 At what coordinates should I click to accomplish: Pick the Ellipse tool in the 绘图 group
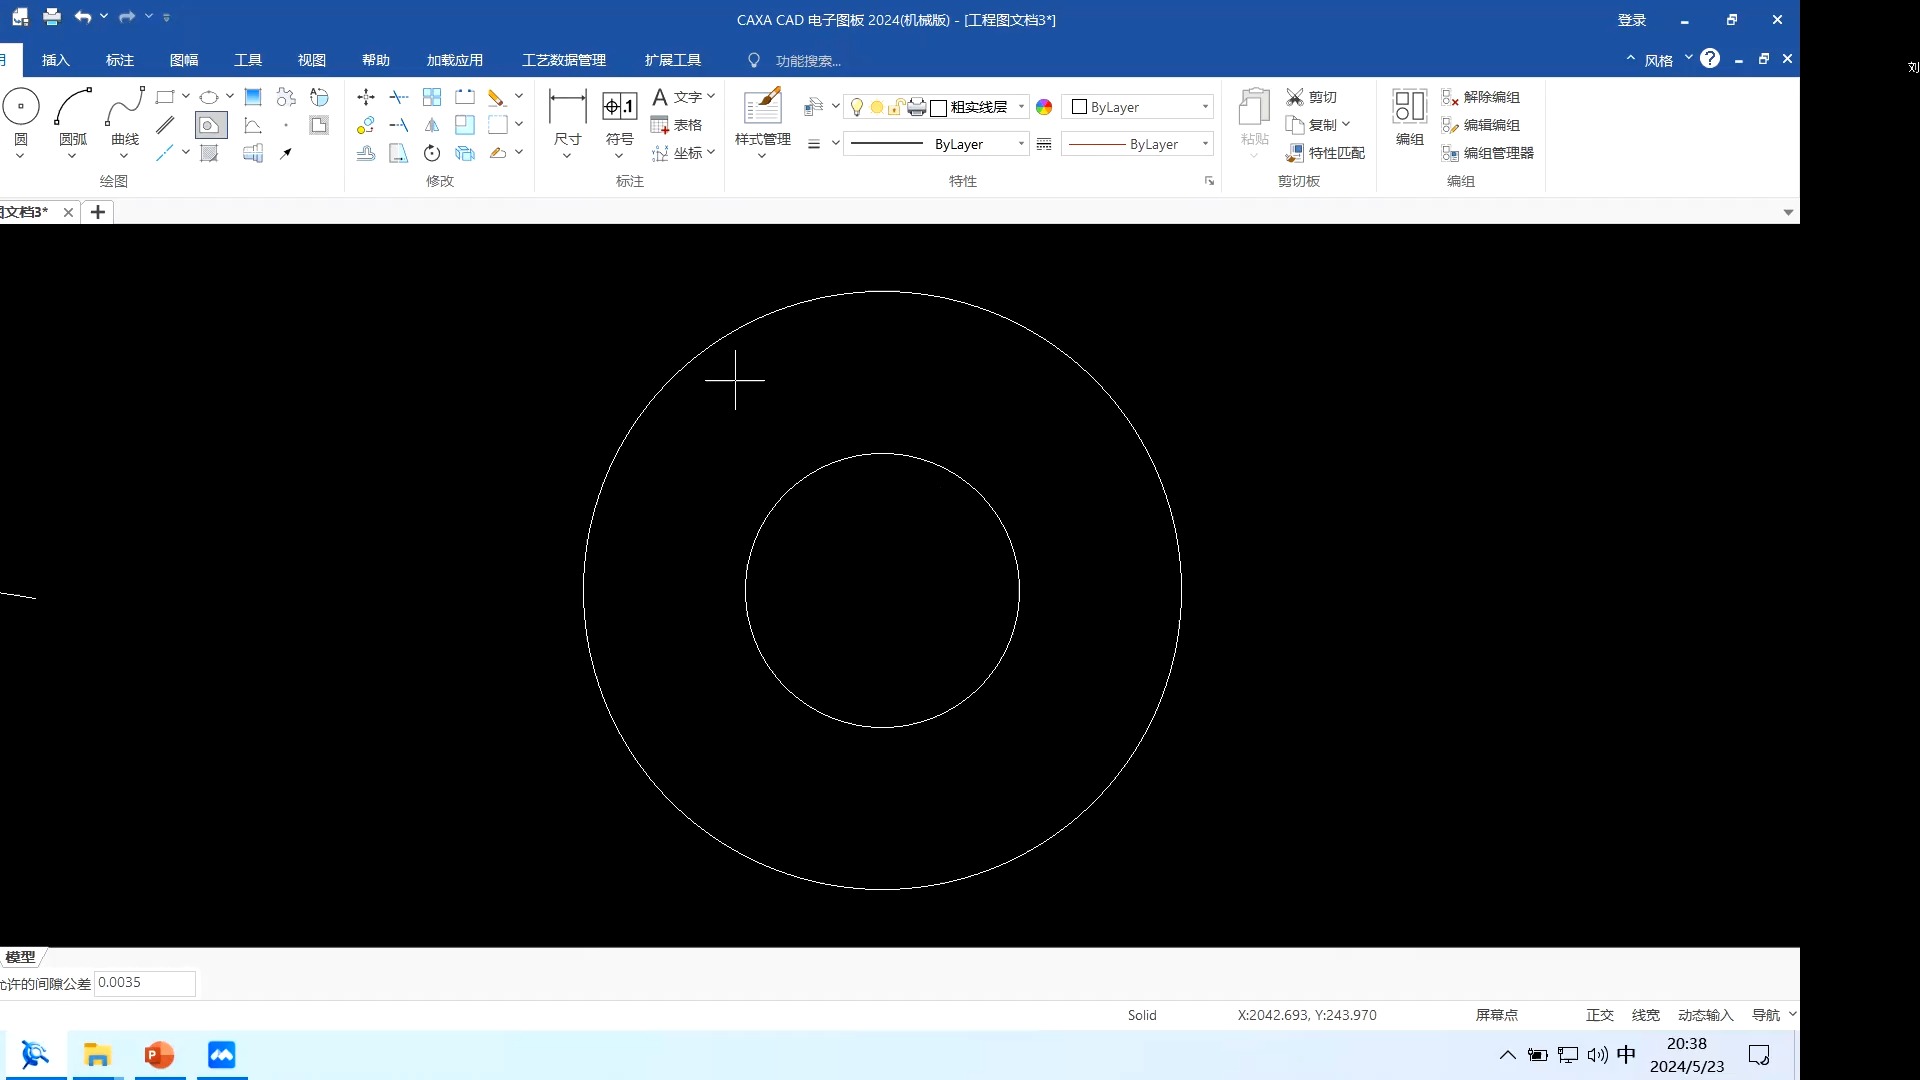(x=209, y=97)
